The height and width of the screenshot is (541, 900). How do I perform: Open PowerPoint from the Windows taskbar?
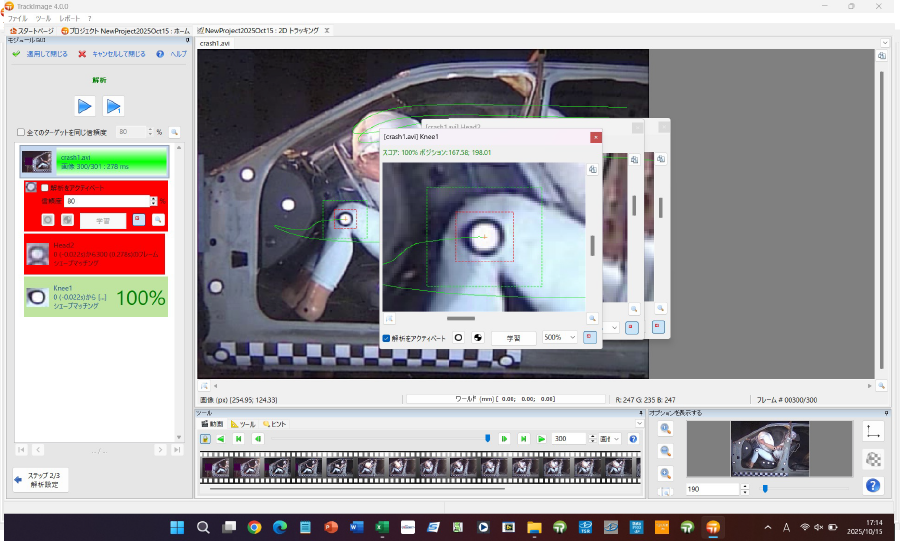pyautogui.click(x=330, y=527)
